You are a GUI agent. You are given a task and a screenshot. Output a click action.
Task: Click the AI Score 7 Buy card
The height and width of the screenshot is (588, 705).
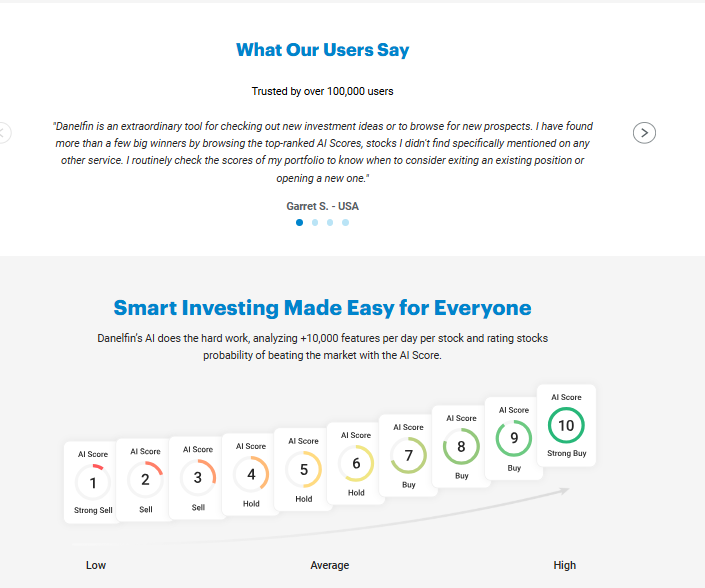coord(409,455)
